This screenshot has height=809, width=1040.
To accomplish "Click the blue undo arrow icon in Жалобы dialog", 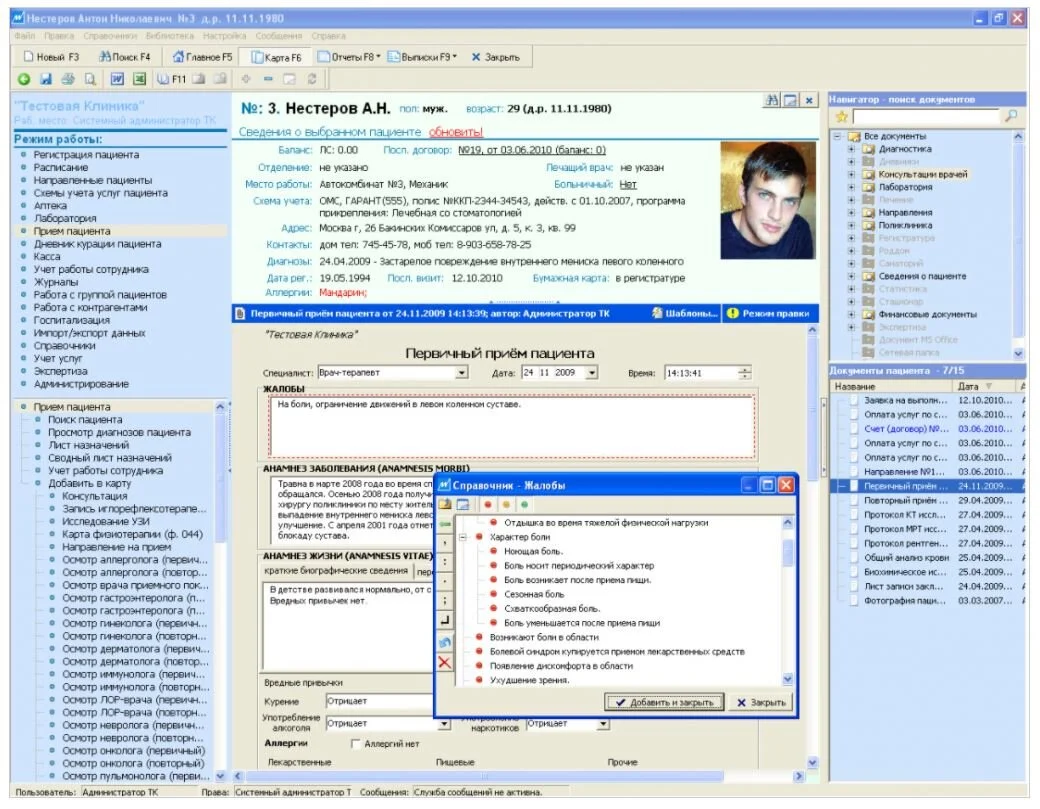I will (x=444, y=642).
